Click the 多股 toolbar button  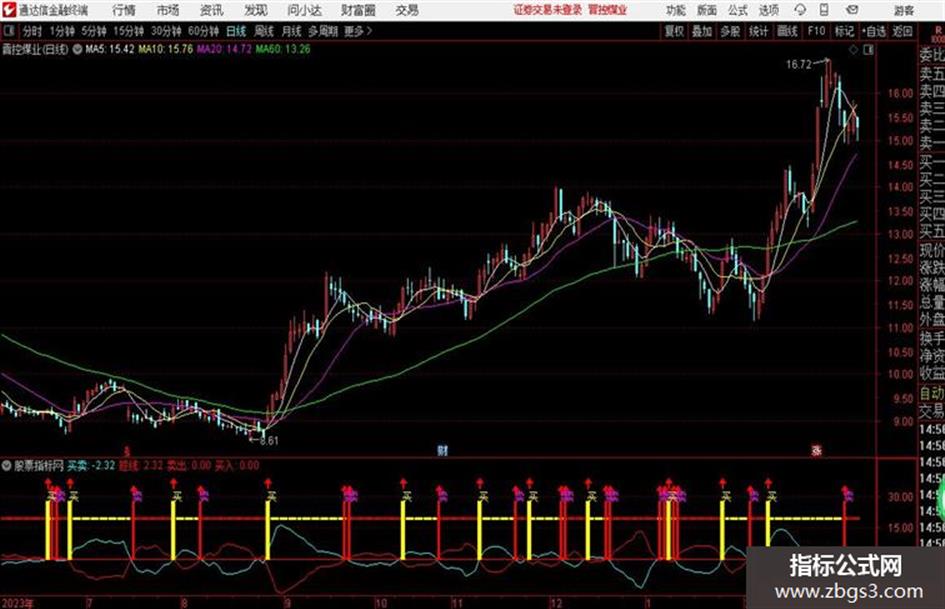730,31
